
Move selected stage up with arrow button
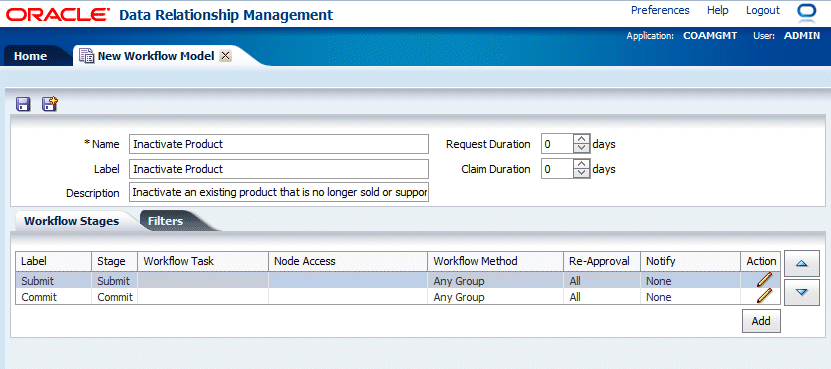point(801,263)
